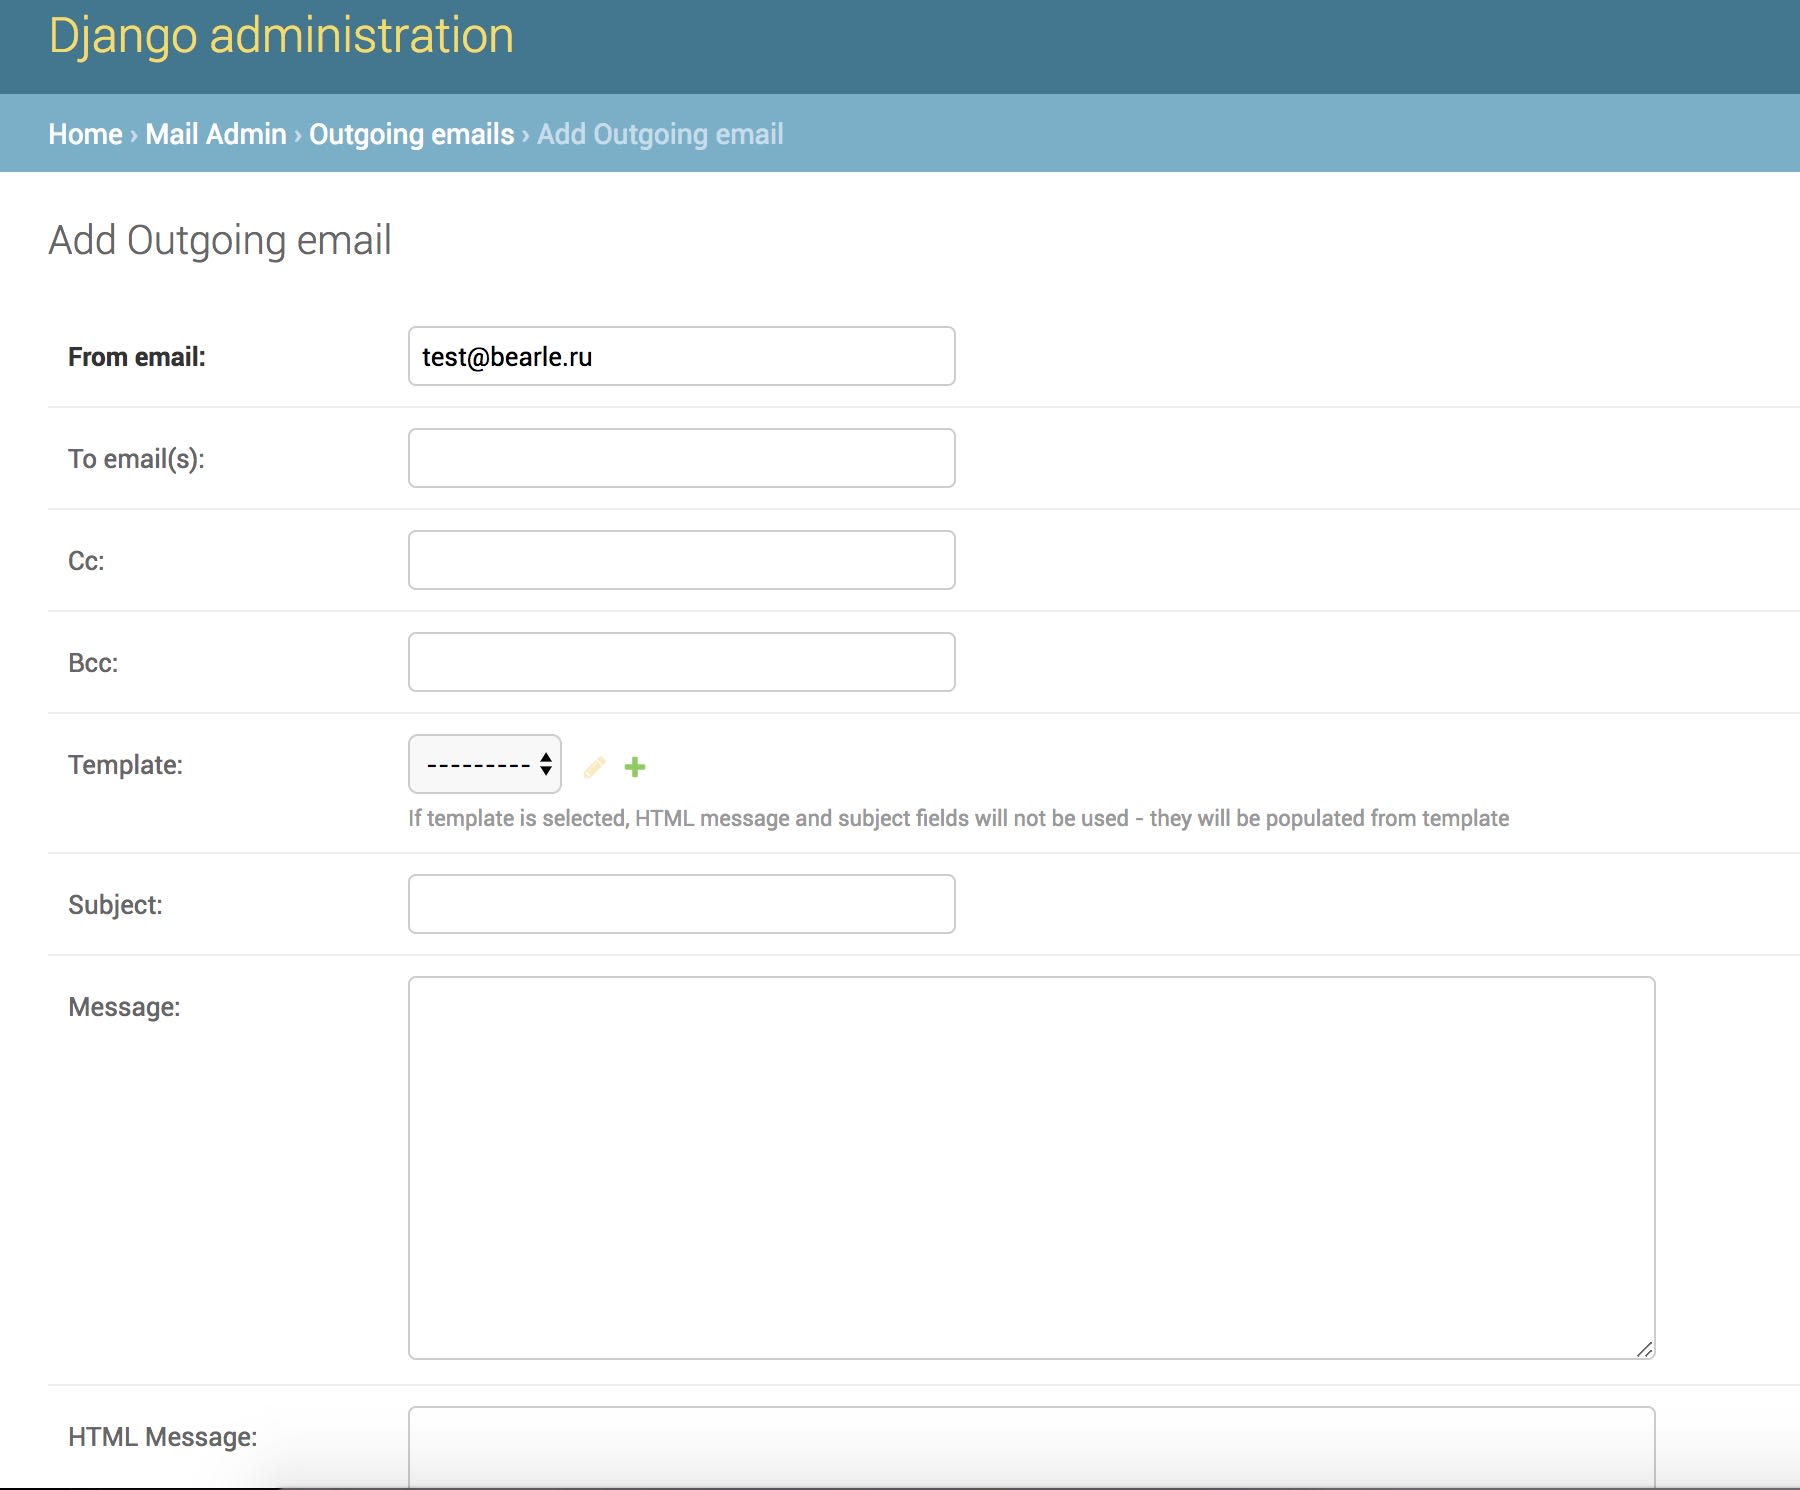Click into the Cc field
The height and width of the screenshot is (1490, 1800).
click(x=682, y=560)
